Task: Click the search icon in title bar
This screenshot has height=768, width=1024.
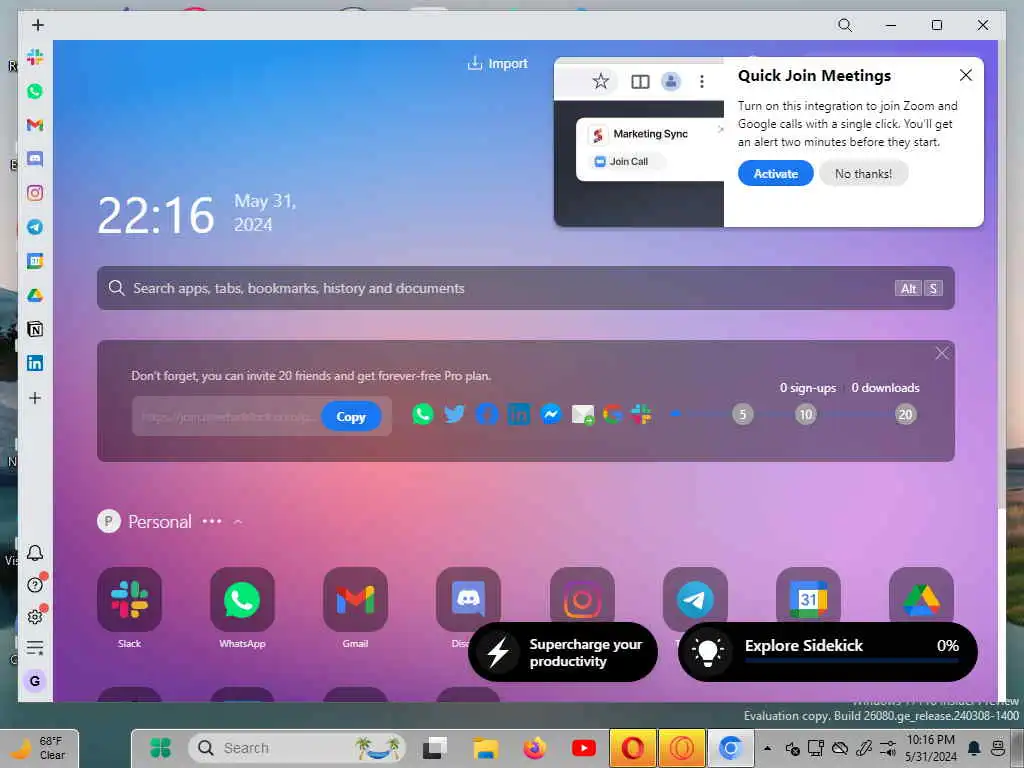Action: [x=844, y=25]
